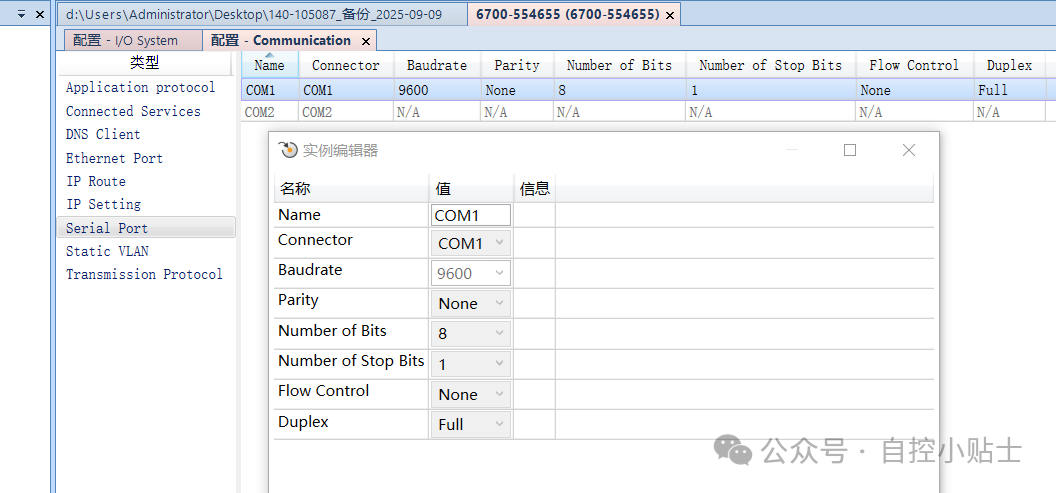The height and width of the screenshot is (493, 1056).
Task: Sort by the Baudrate column header
Action: (x=437, y=65)
